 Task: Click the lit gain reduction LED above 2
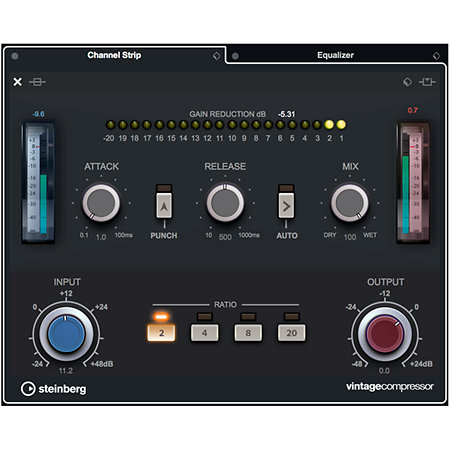click(329, 125)
